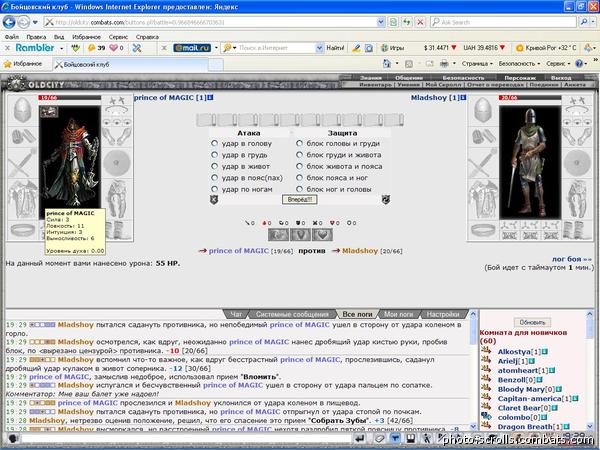Screen dimensions: 600x450
Task: Click the Rambler toolbar tools icon
Action: (137, 48)
